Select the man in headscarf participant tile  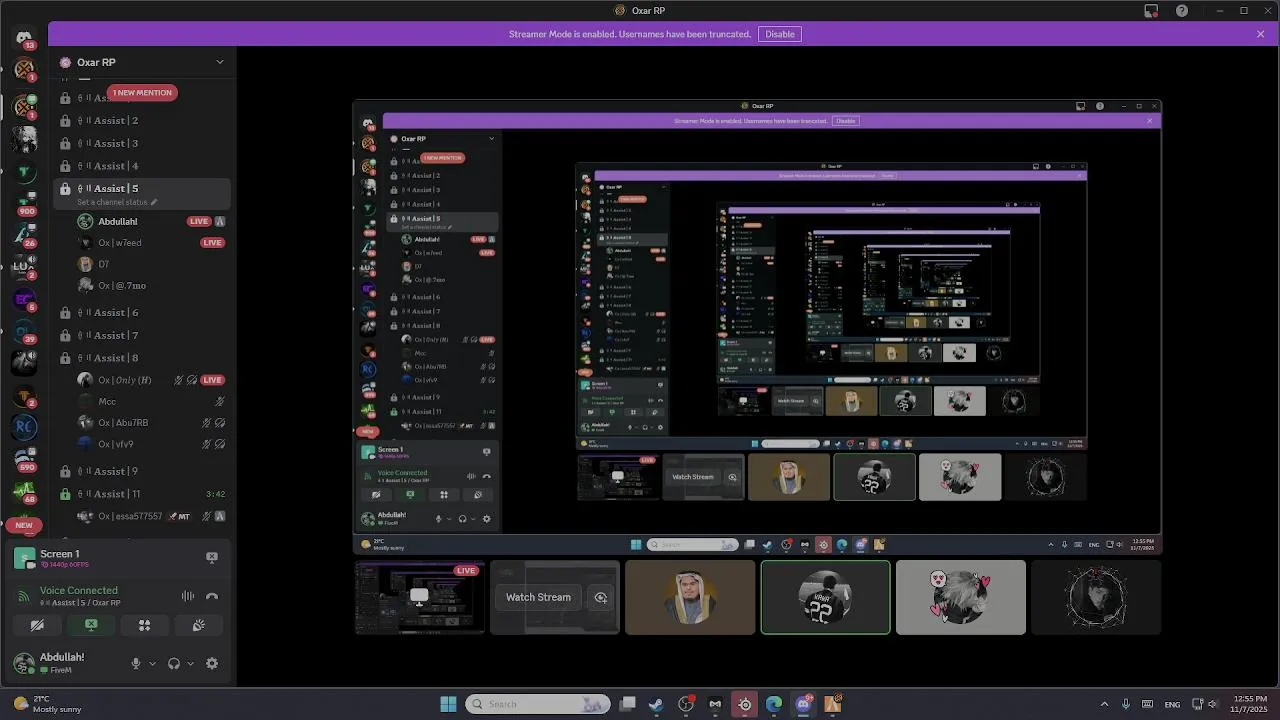pos(690,597)
